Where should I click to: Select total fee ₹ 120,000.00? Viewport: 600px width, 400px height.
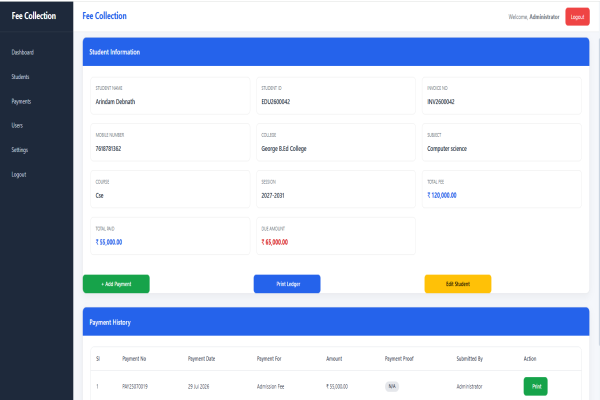click(x=442, y=196)
